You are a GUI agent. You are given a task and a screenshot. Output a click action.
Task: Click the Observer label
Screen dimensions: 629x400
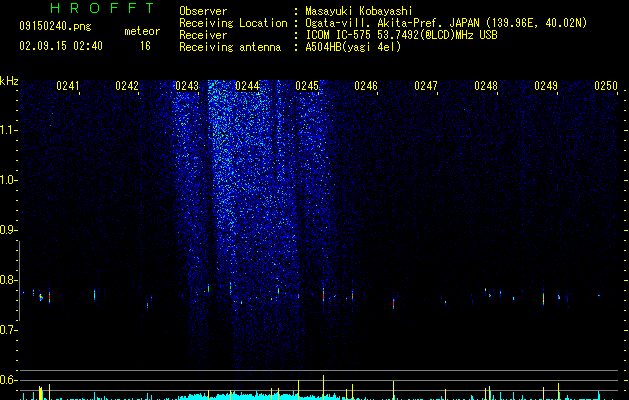203,11
